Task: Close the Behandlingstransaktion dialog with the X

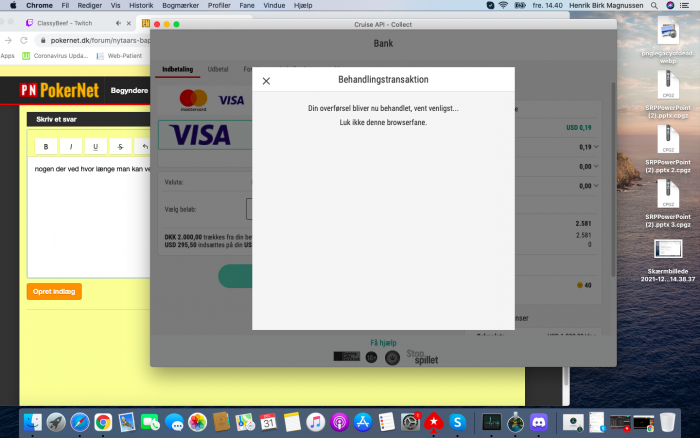Action: coord(266,81)
